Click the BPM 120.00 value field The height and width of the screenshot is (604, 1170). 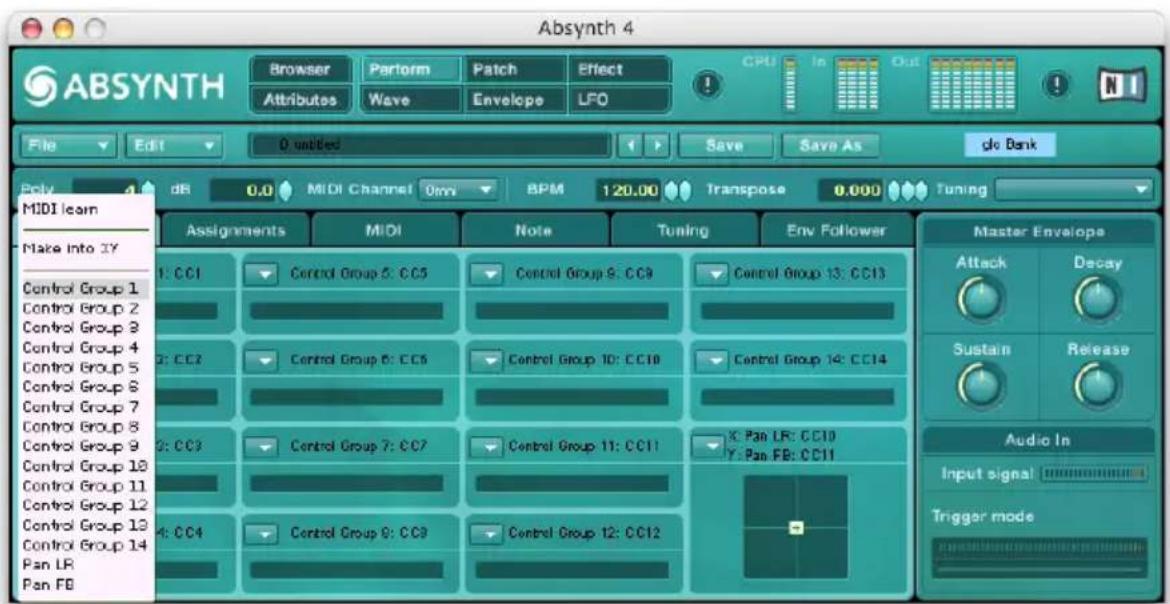click(628, 190)
